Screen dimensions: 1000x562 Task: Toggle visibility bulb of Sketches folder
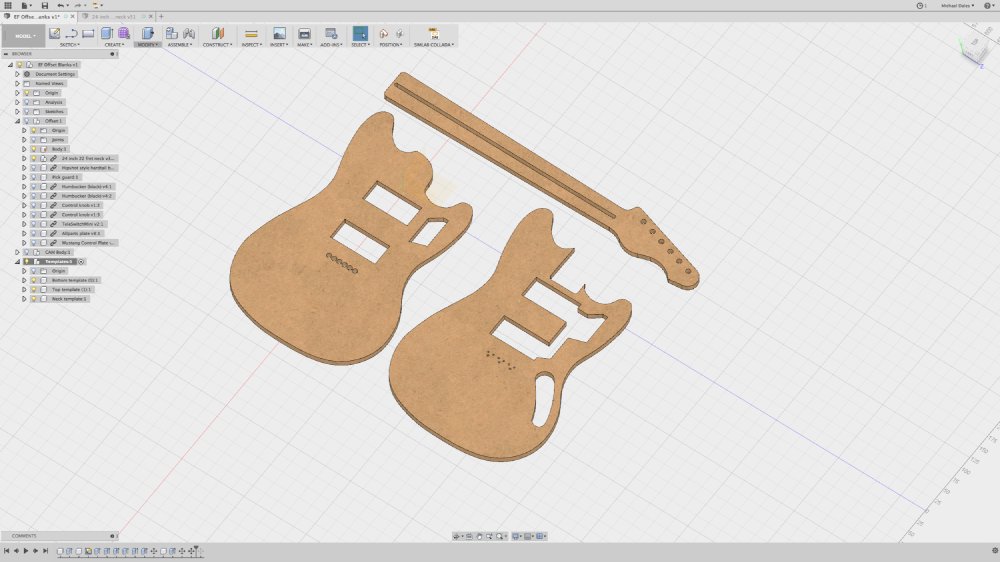(x=27, y=112)
